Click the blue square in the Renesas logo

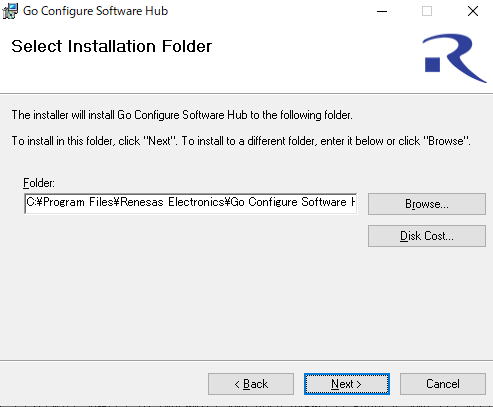coord(433,64)
